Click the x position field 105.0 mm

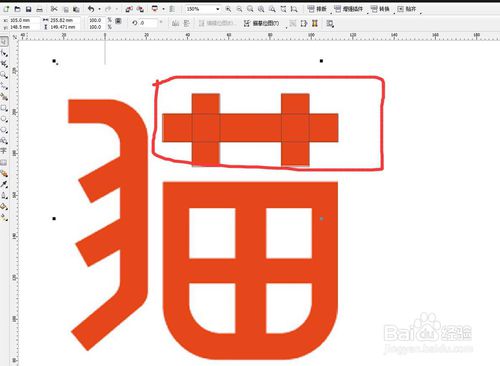(x=24, y=20)
